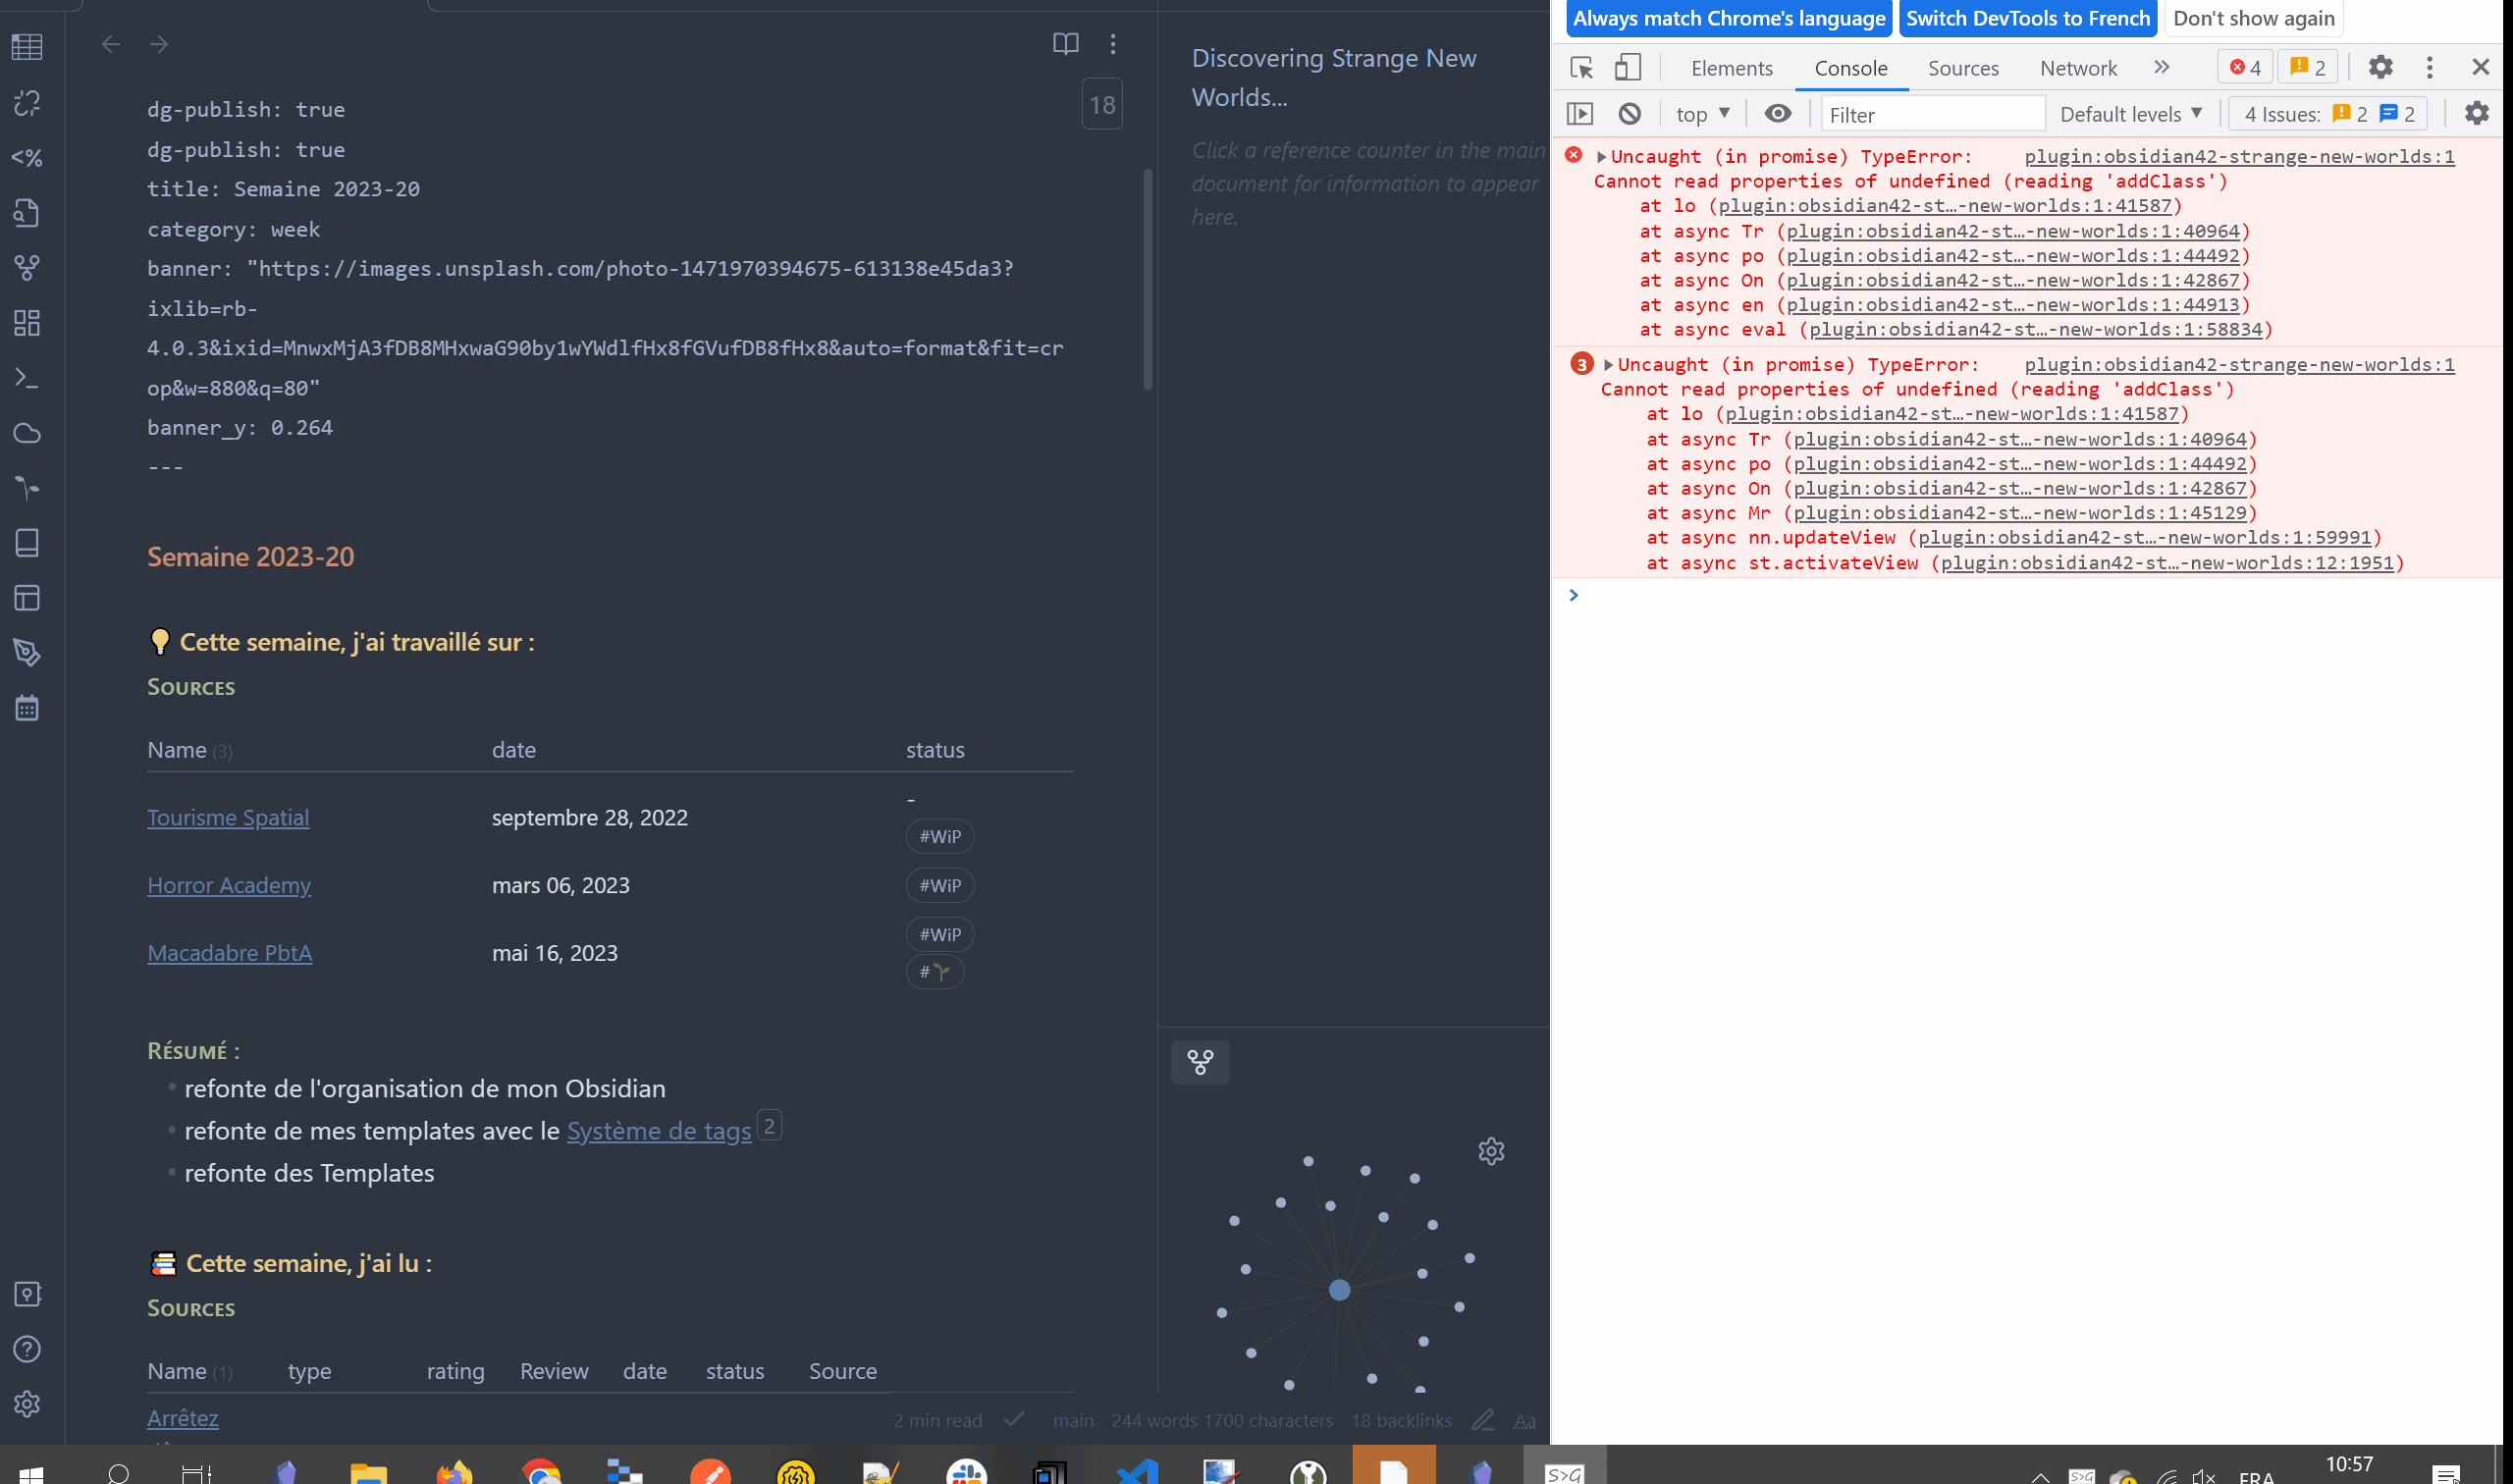Image resolution: width=2513 pixels, height=1484 pixels.
Task: Open the Calendar plugin in the left sidebar
Action: 27,708
